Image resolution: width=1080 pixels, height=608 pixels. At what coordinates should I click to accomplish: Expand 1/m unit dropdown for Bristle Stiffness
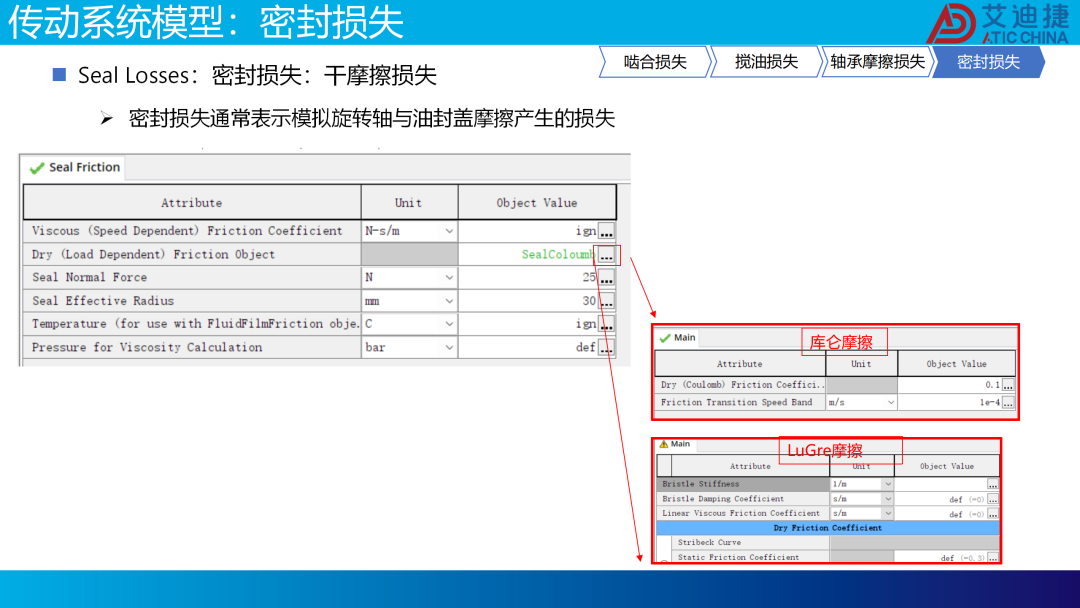pos(888,485)
